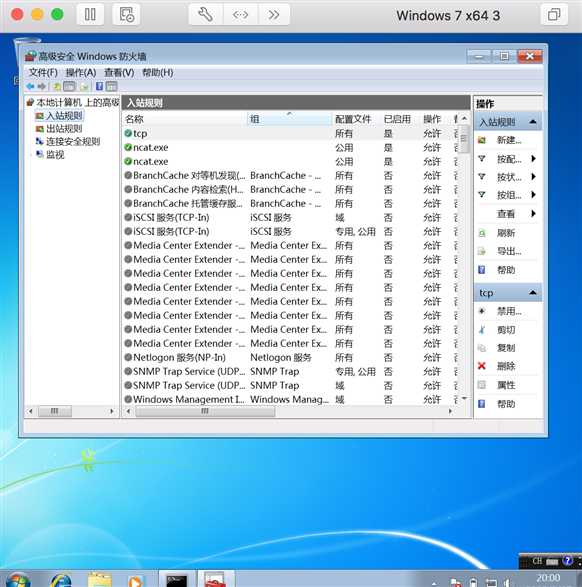Collapse the tcp actions section

click(x=533, y=293)
